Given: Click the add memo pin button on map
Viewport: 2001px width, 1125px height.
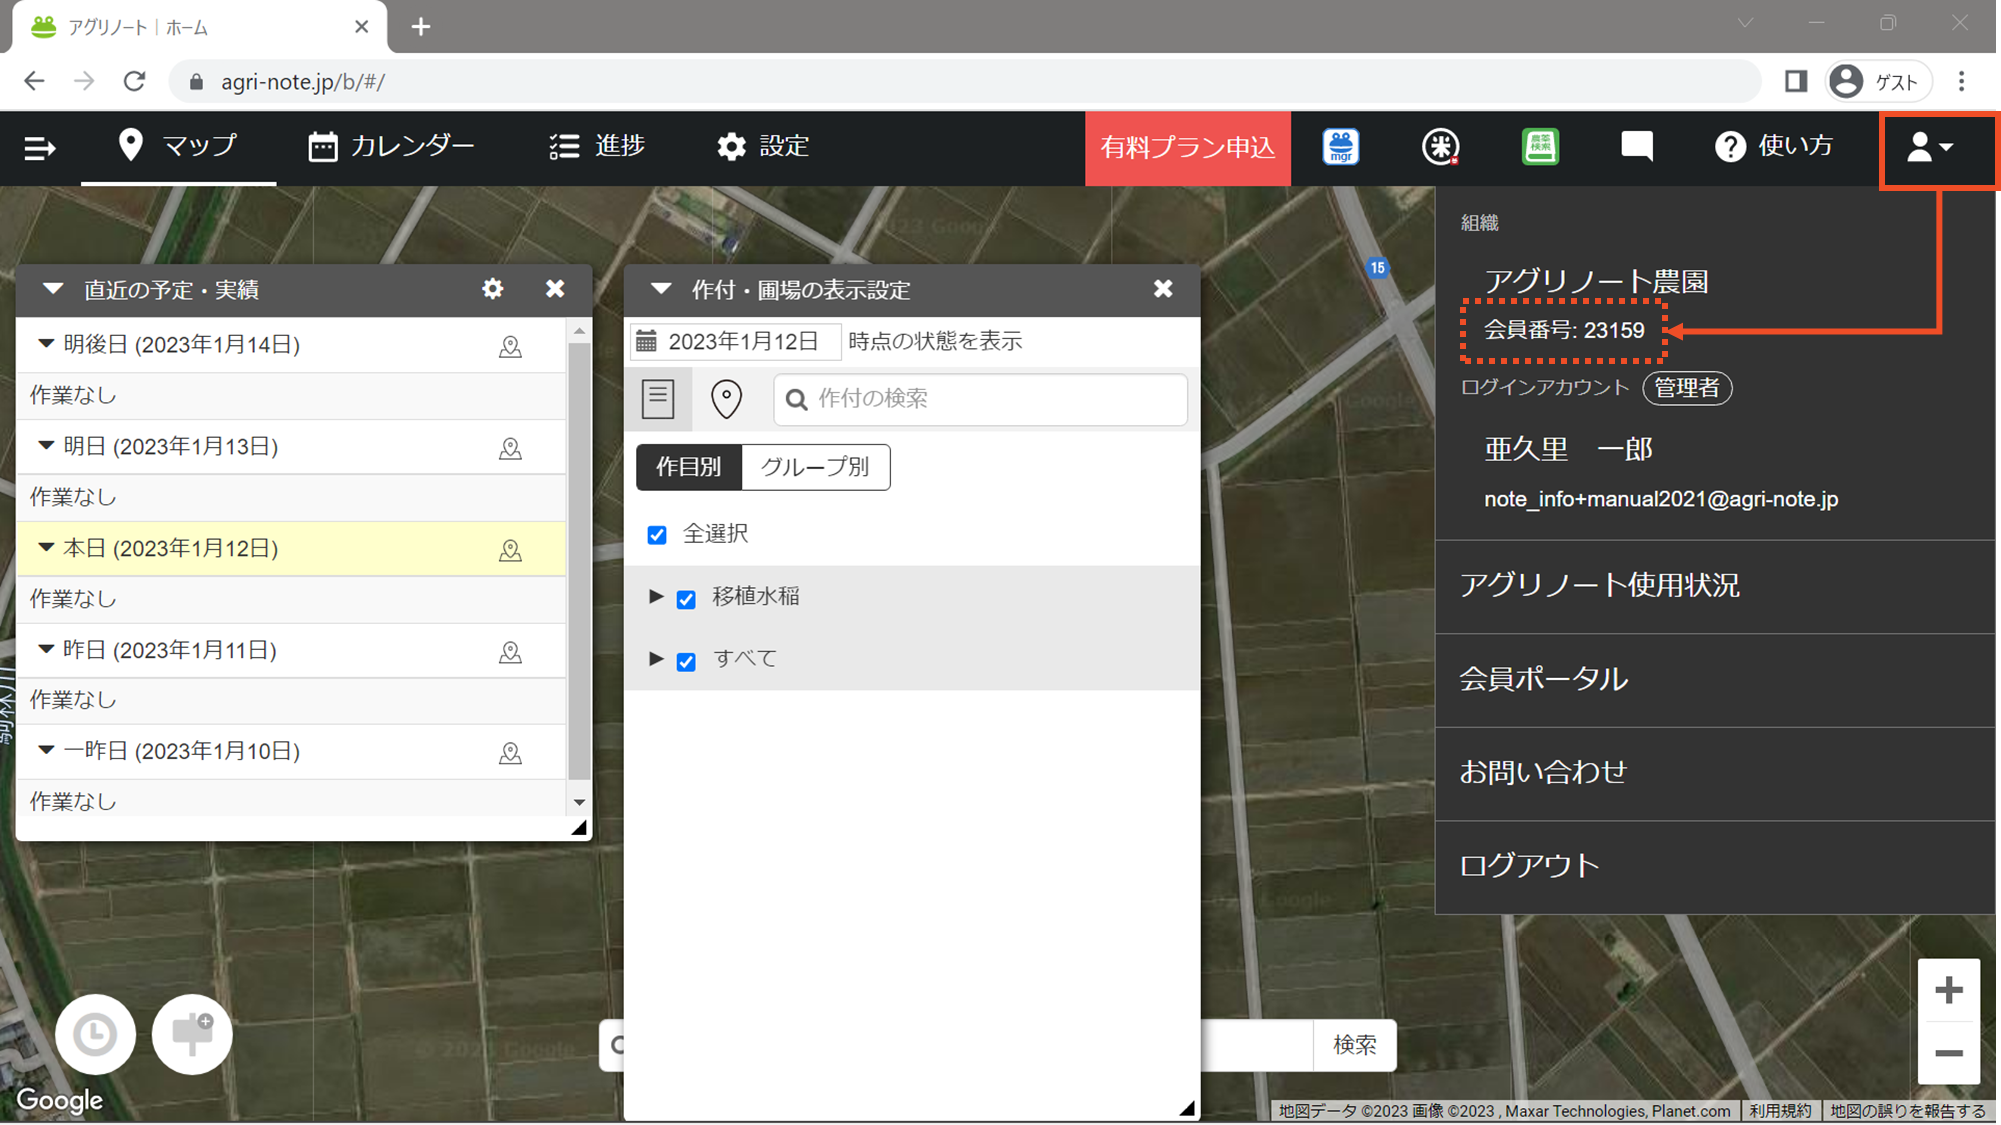Looking at the screenshot, I should [192, 1034].
